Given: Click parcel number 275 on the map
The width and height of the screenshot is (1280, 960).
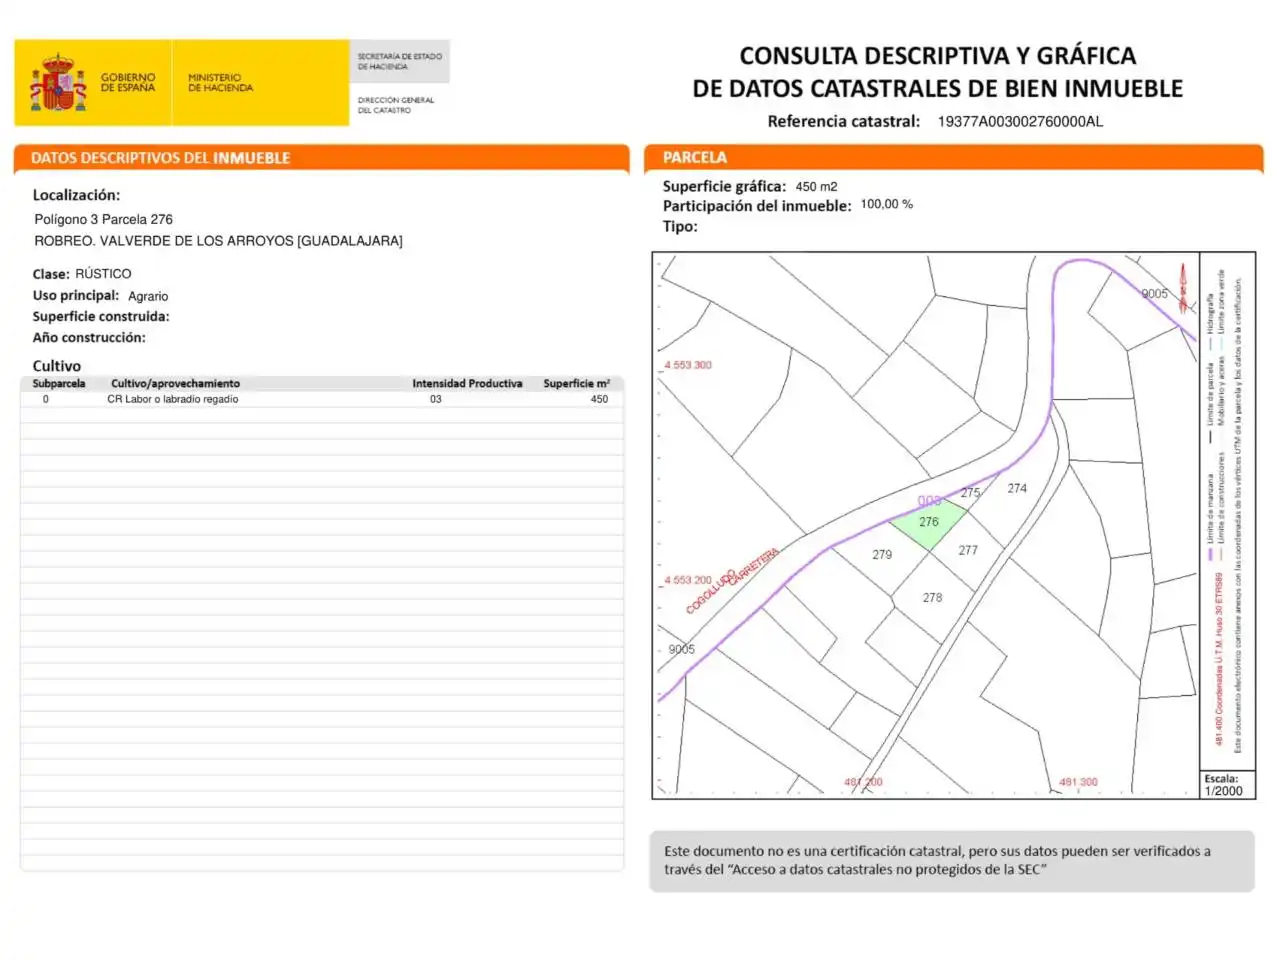Looking at the screenshot, I should (971, 493).
